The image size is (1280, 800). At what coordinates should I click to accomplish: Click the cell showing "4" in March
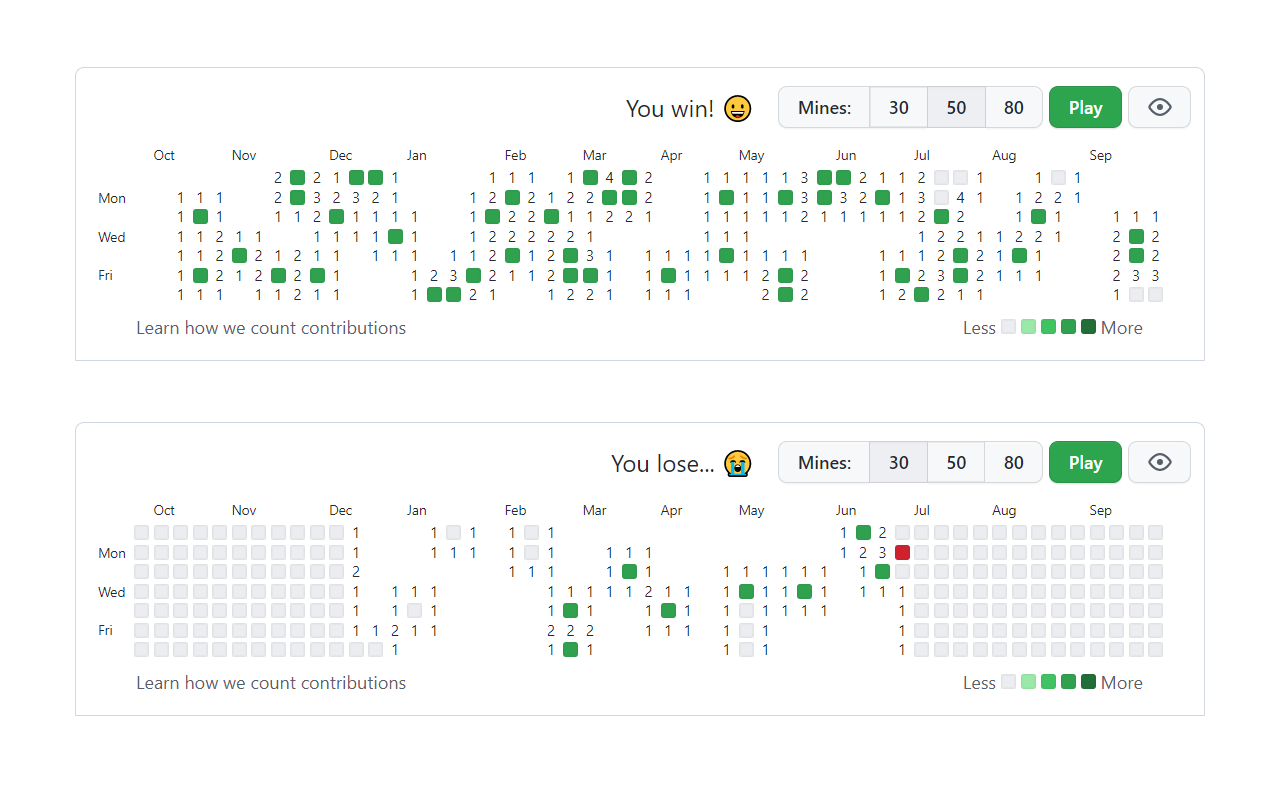tap(612, 177)
